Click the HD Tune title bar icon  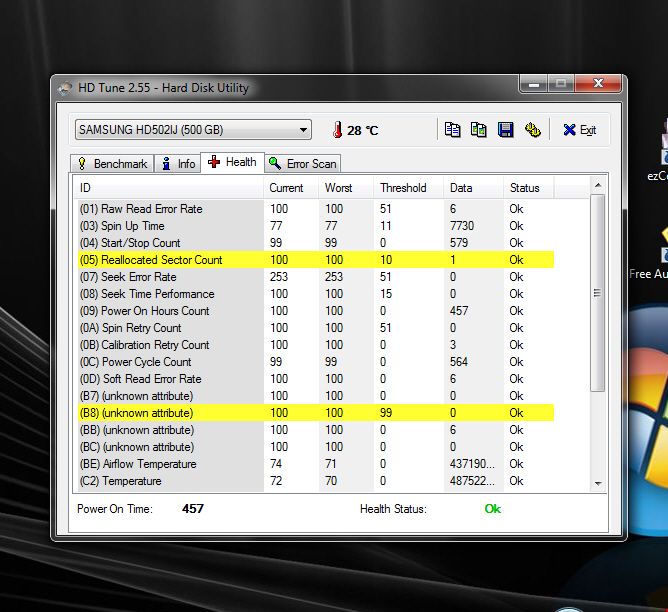point(65,88)
